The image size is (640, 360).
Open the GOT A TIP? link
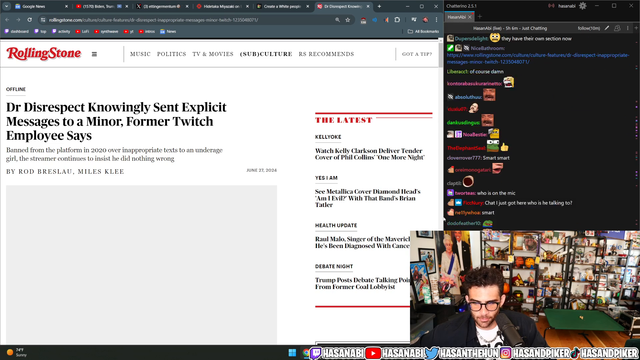[x=417, y=54]
